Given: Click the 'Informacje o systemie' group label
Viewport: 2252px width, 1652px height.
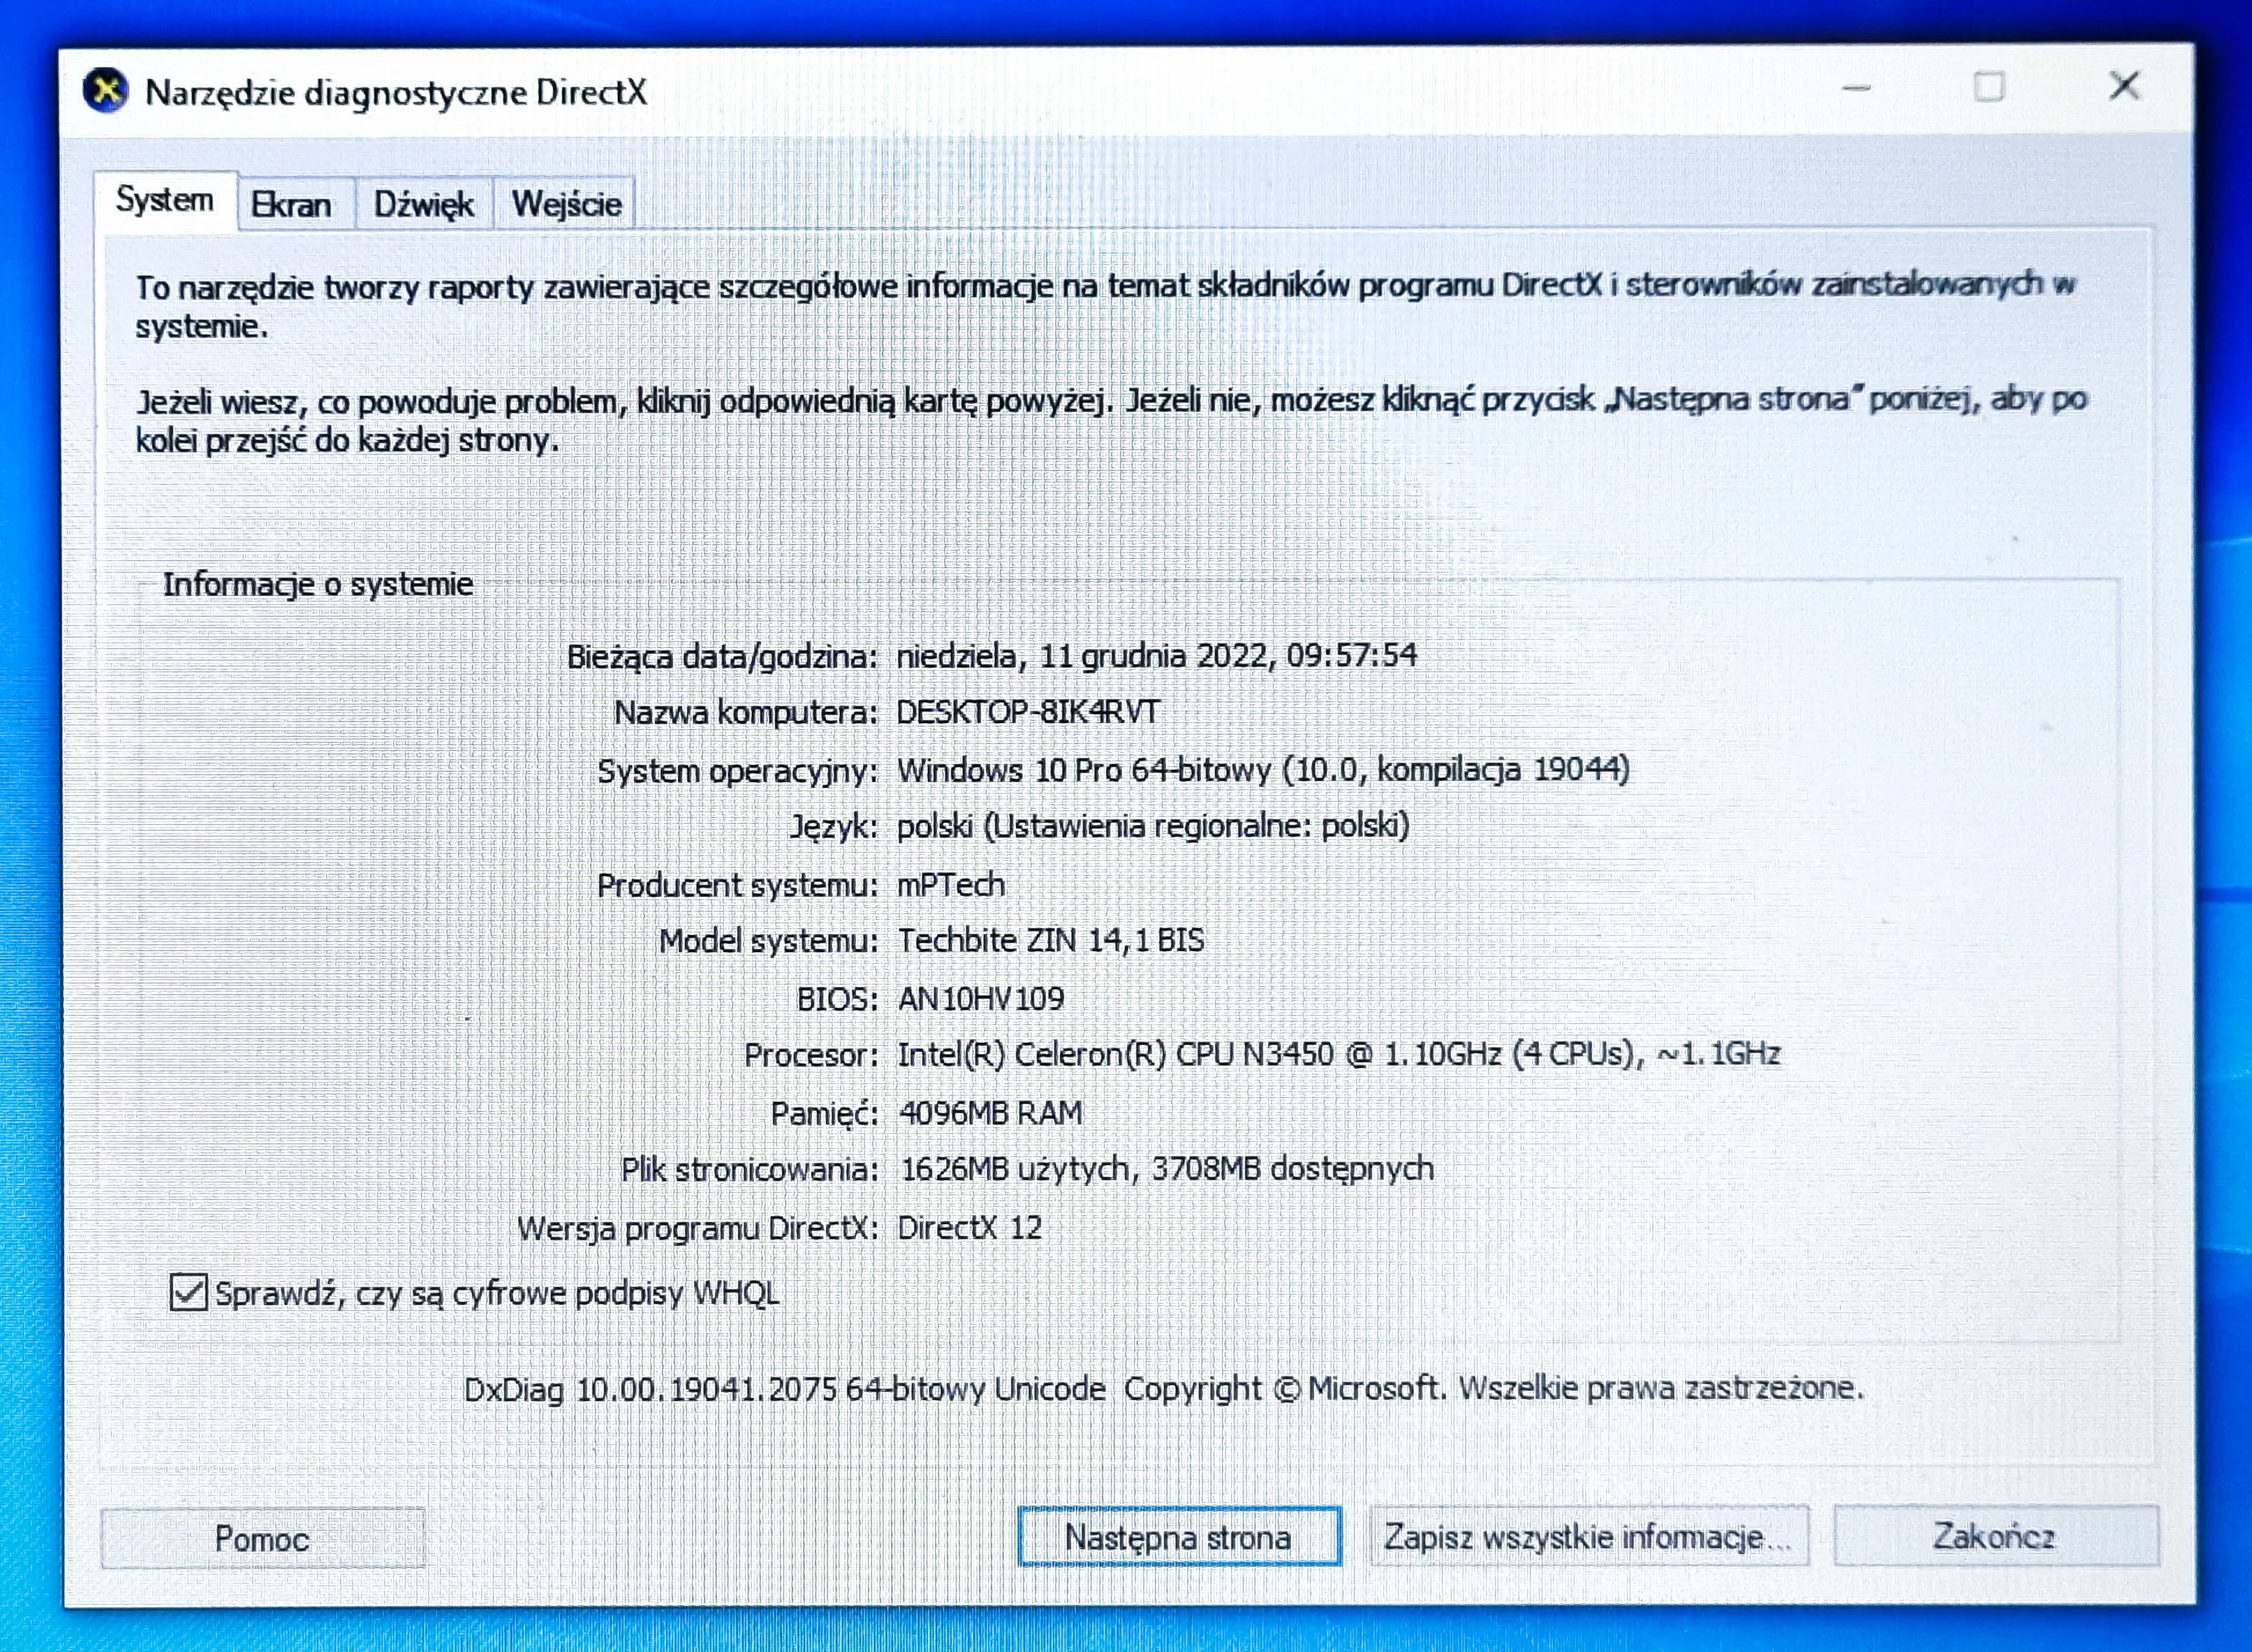Looking at the screenshot, I should click(318, 584).
